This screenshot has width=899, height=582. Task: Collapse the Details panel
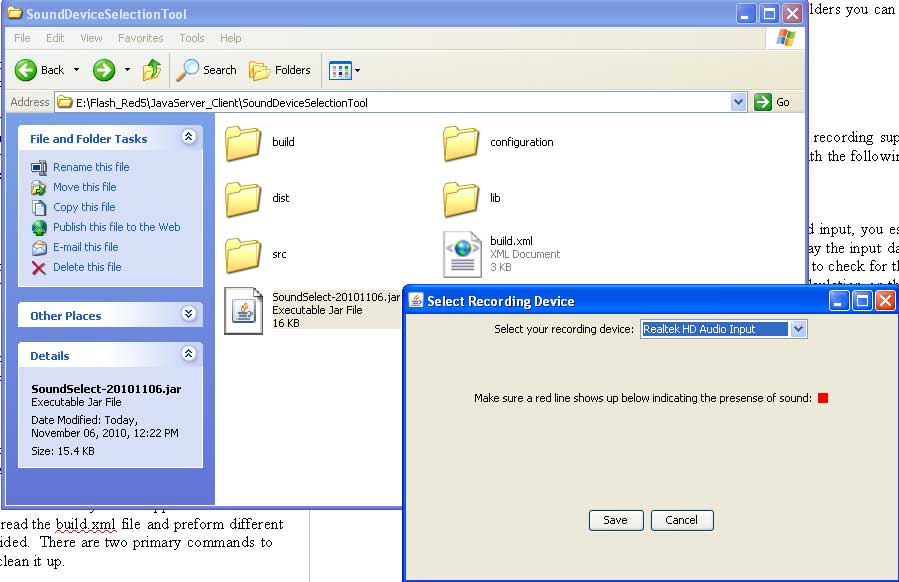(x=189, y=355)
